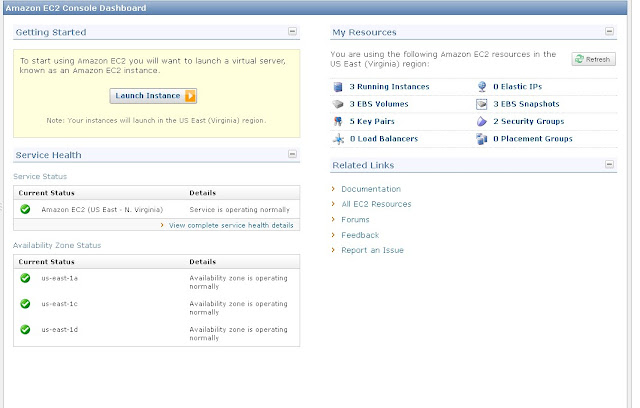The height and width of the screenshot is (408, 640).
Task: Open the Forums link
Action: (x=355, y=220)
